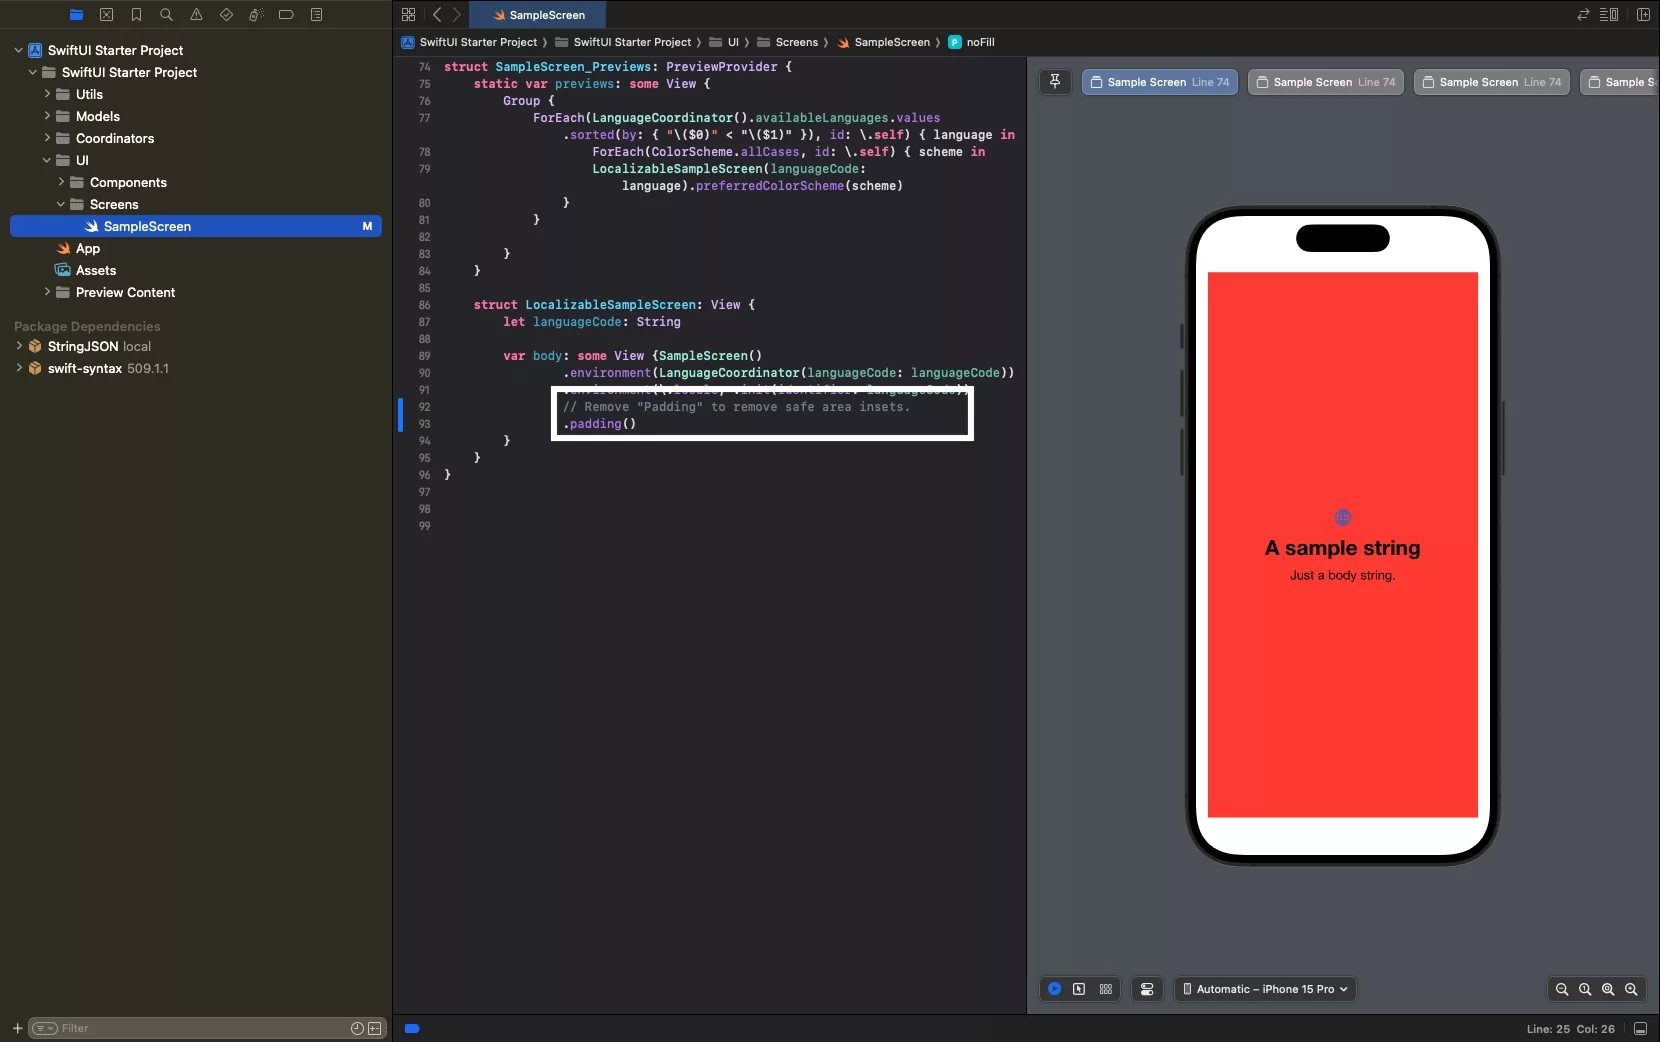Viewport: 1660px width, 1042px height.
Task: Expand the Models folder
Action: (46, 116)
